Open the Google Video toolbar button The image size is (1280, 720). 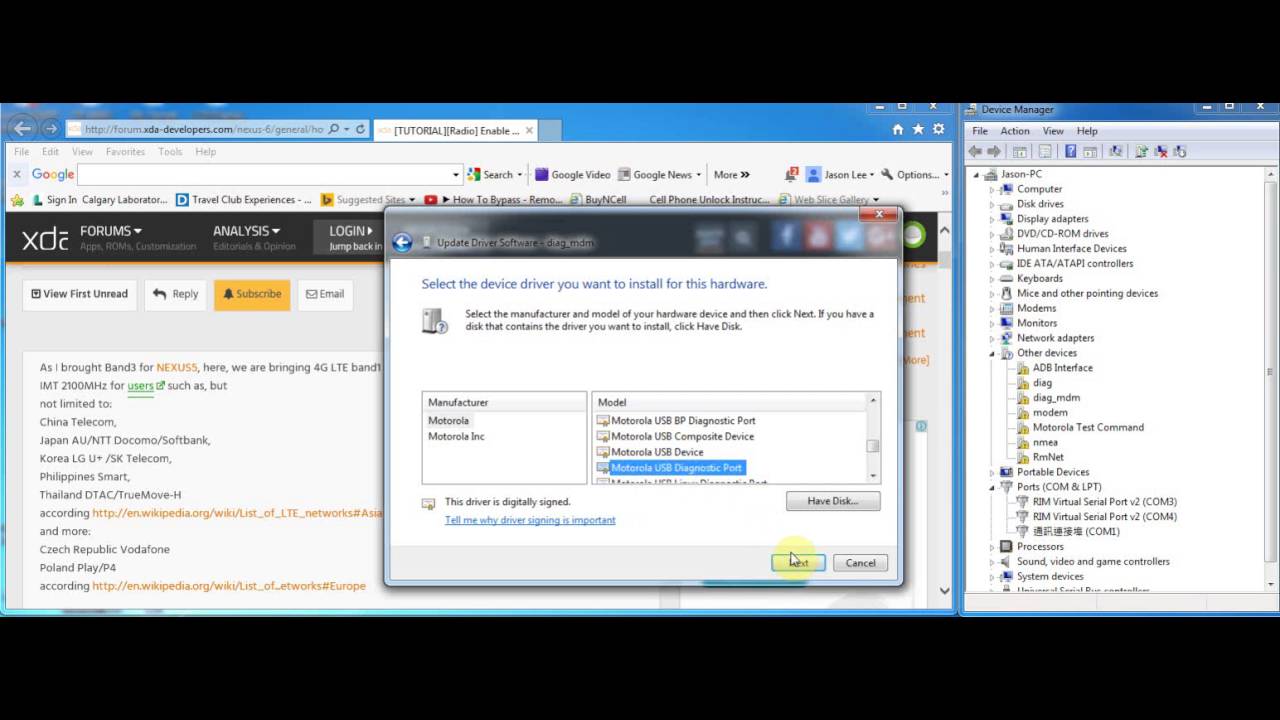572,174
